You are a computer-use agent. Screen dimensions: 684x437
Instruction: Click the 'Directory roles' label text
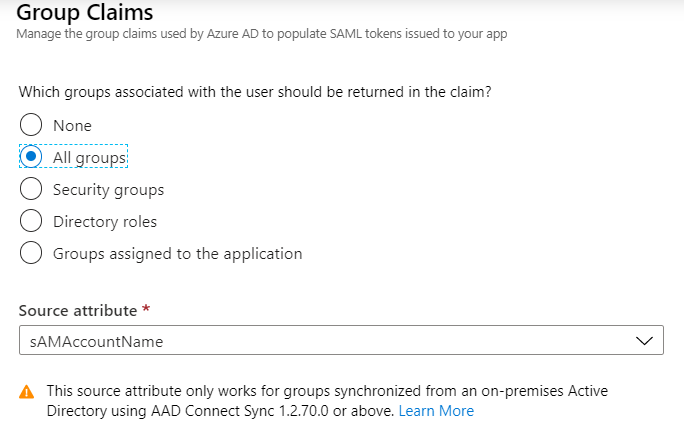click(x=105, y=222)
